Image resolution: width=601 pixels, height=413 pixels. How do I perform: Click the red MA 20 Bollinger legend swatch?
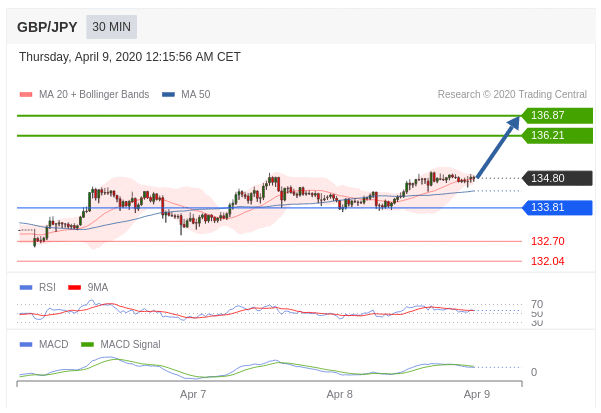pos(26,95)
